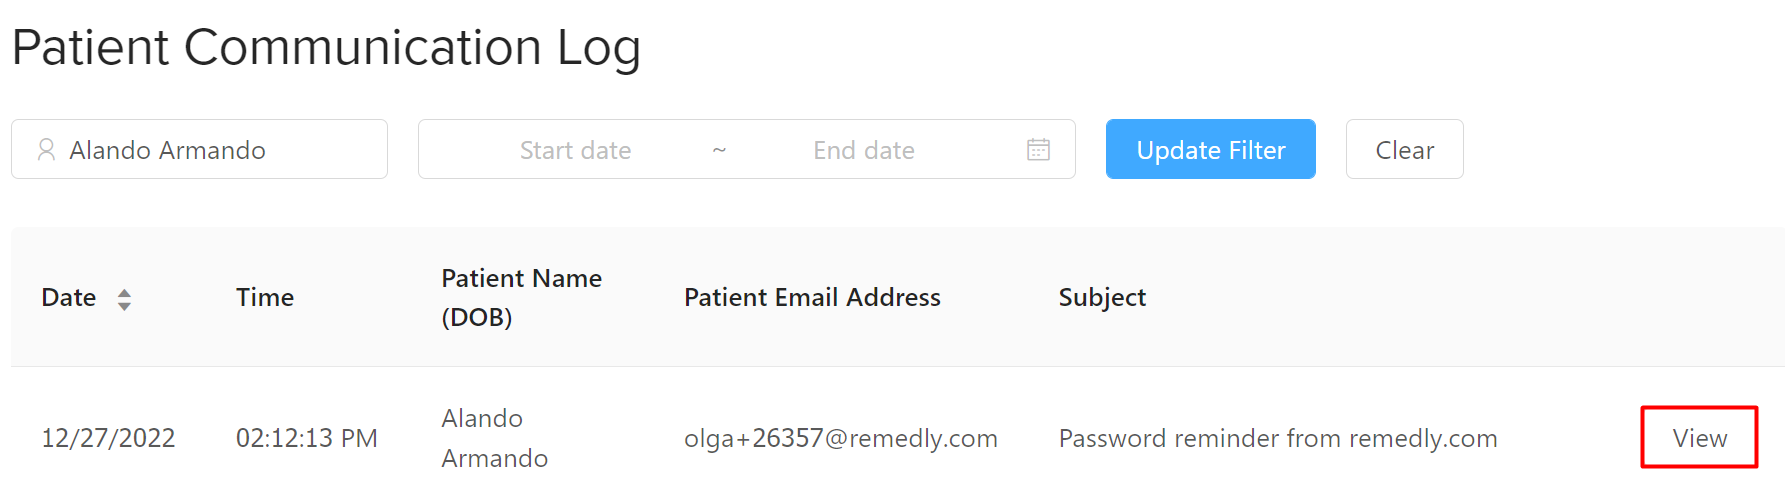Click the Update Filter button

tap(1210, 149)
